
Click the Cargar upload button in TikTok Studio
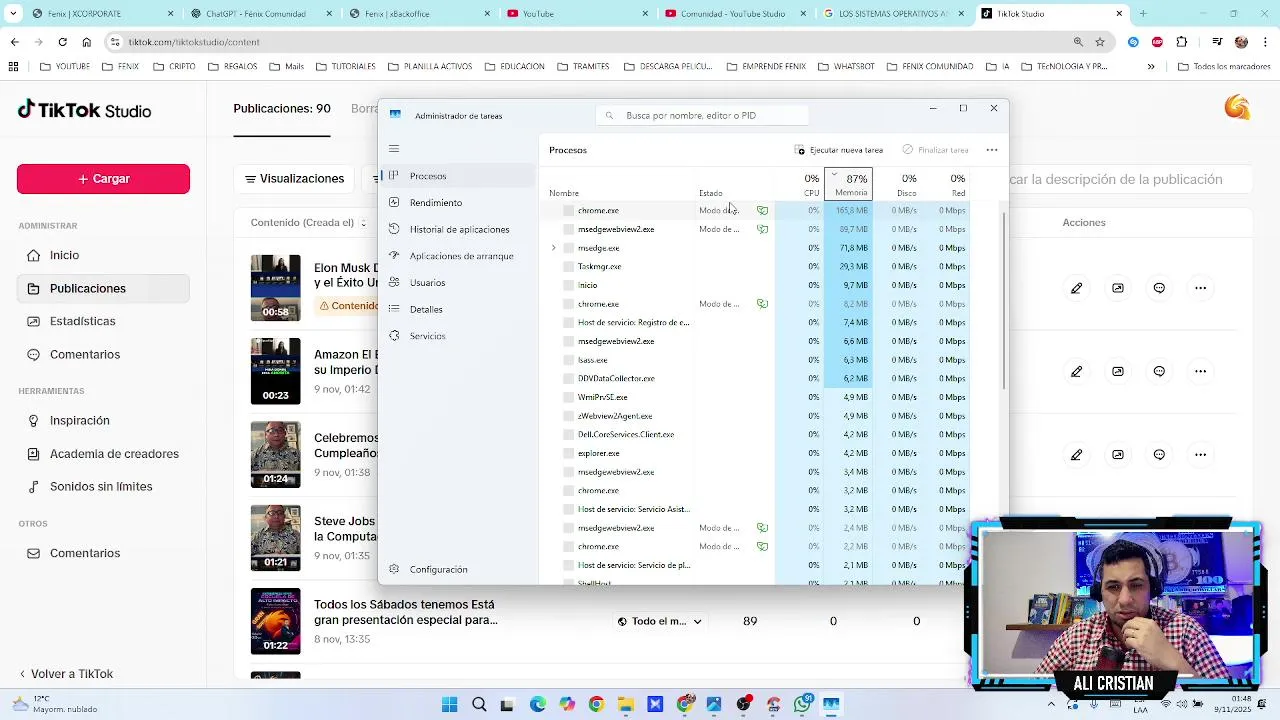click(x=103, y=179)
